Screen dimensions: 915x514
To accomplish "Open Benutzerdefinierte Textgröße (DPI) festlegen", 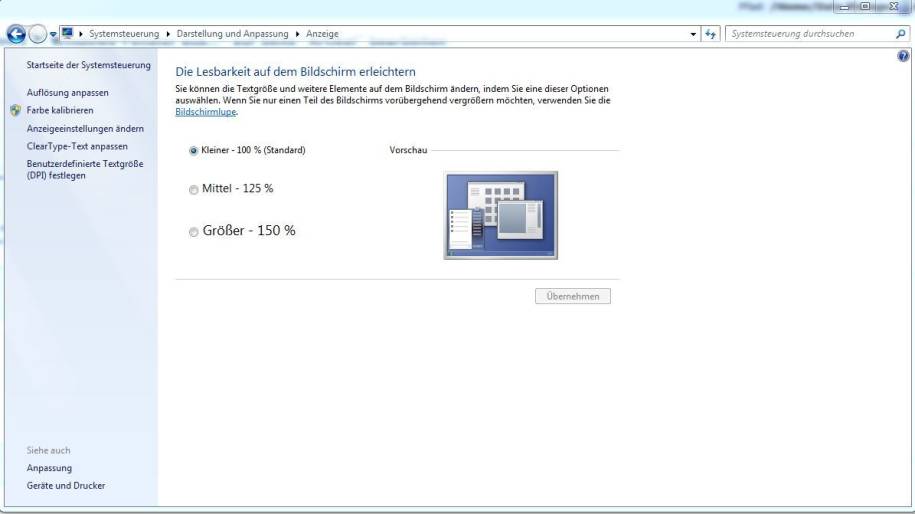I will (x=85, y=169).
